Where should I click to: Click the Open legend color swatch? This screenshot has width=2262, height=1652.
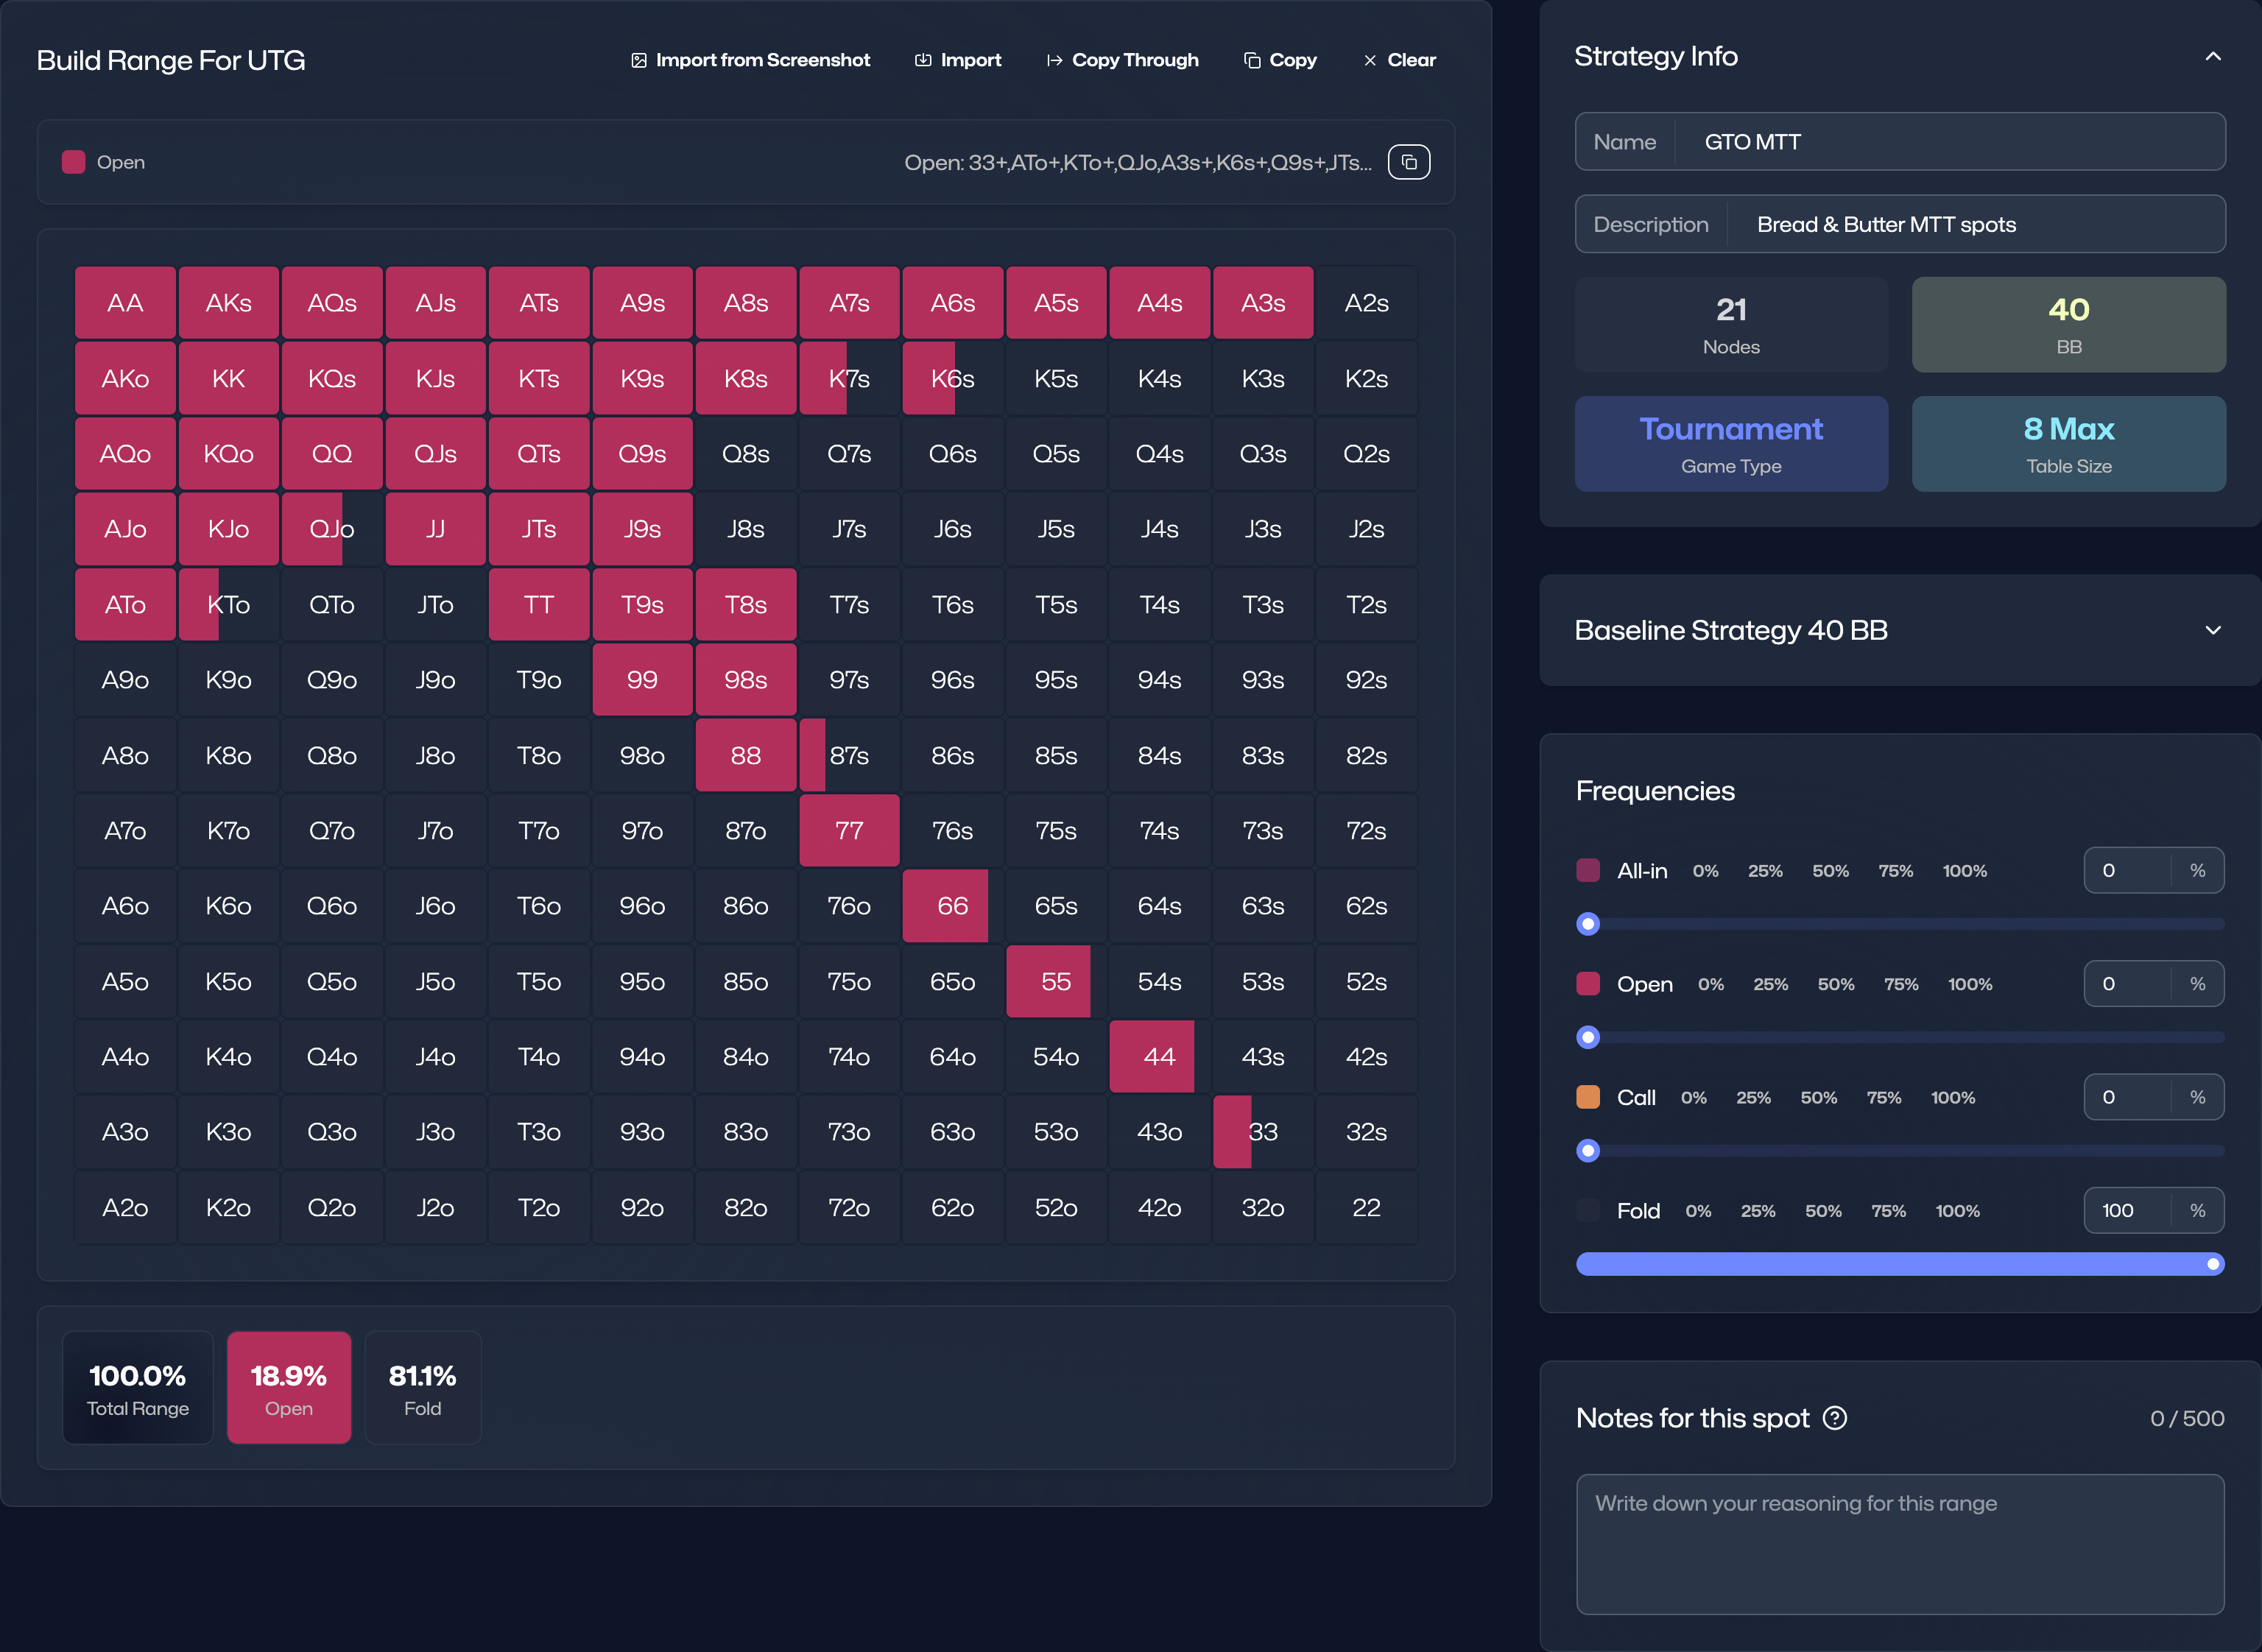pos(74,162)
